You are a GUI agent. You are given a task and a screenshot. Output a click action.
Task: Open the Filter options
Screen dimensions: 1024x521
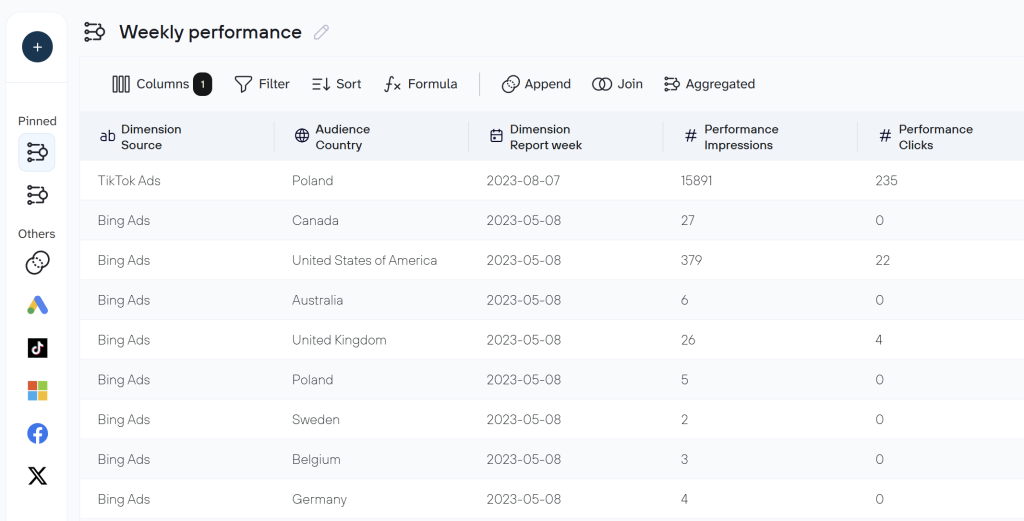pyautogui.click(x=262, y=84)
